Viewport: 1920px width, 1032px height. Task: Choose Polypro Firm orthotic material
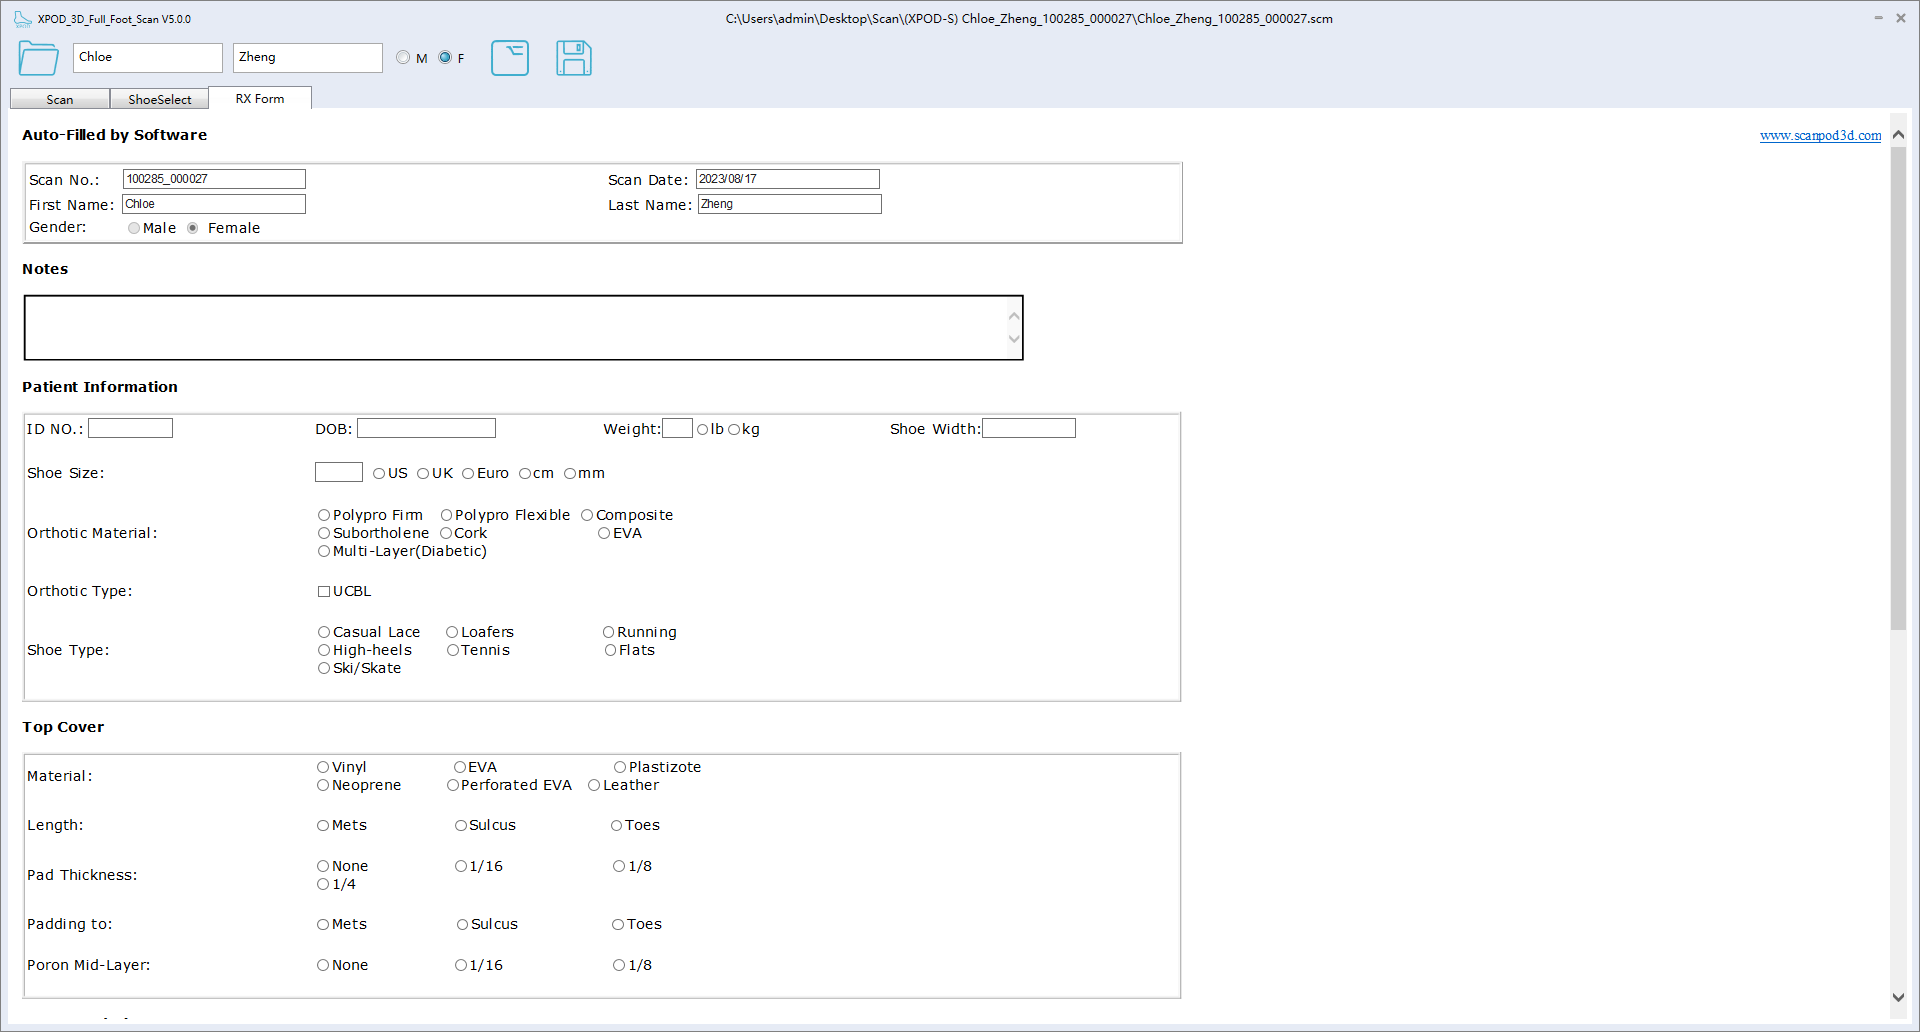tap(324, 516)
